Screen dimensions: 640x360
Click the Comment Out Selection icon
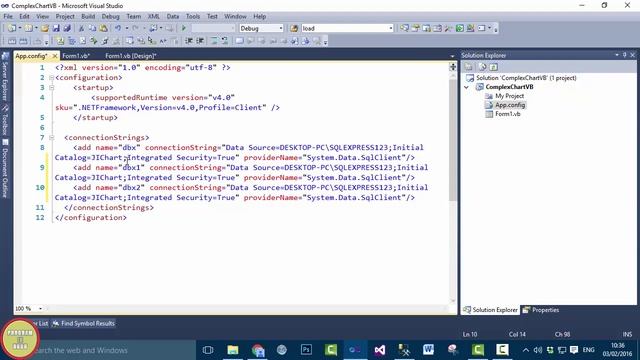click(x=214, y=41)
